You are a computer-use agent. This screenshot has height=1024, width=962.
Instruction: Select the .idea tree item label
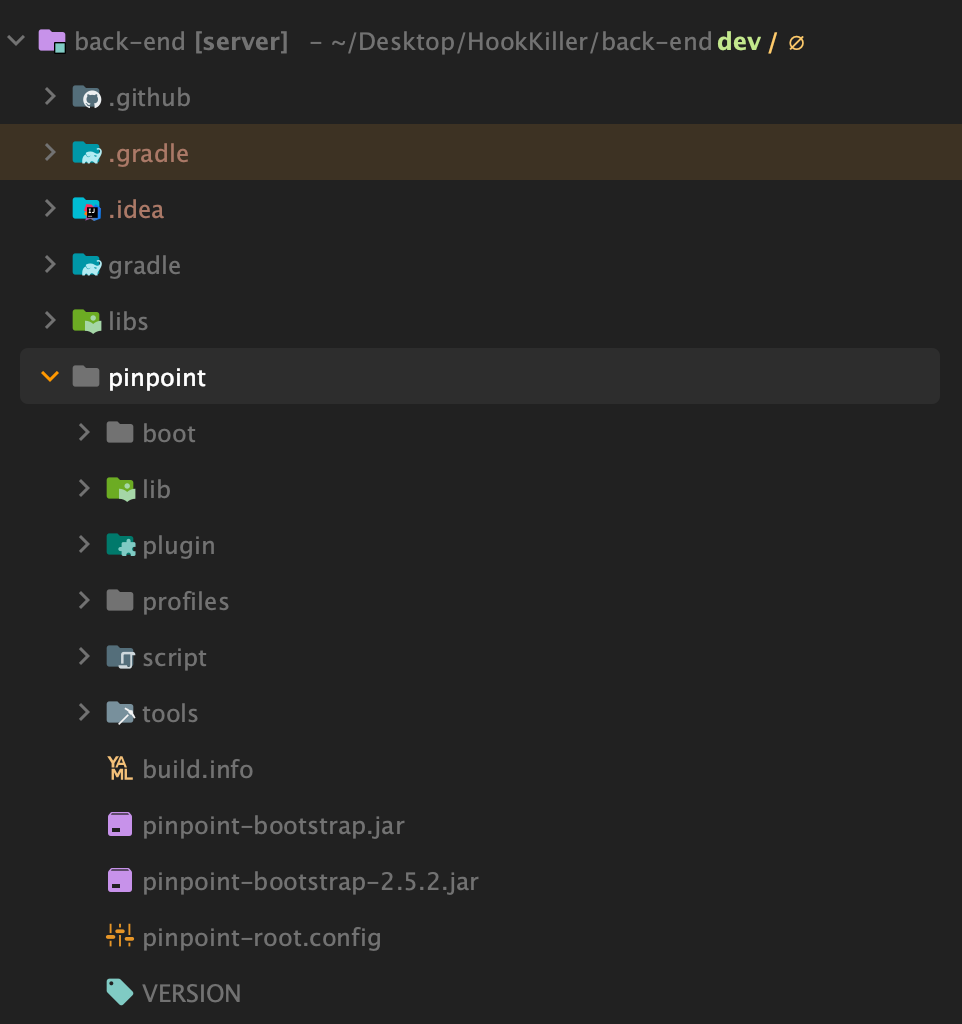pyautogui.click(x=136, y=210)
